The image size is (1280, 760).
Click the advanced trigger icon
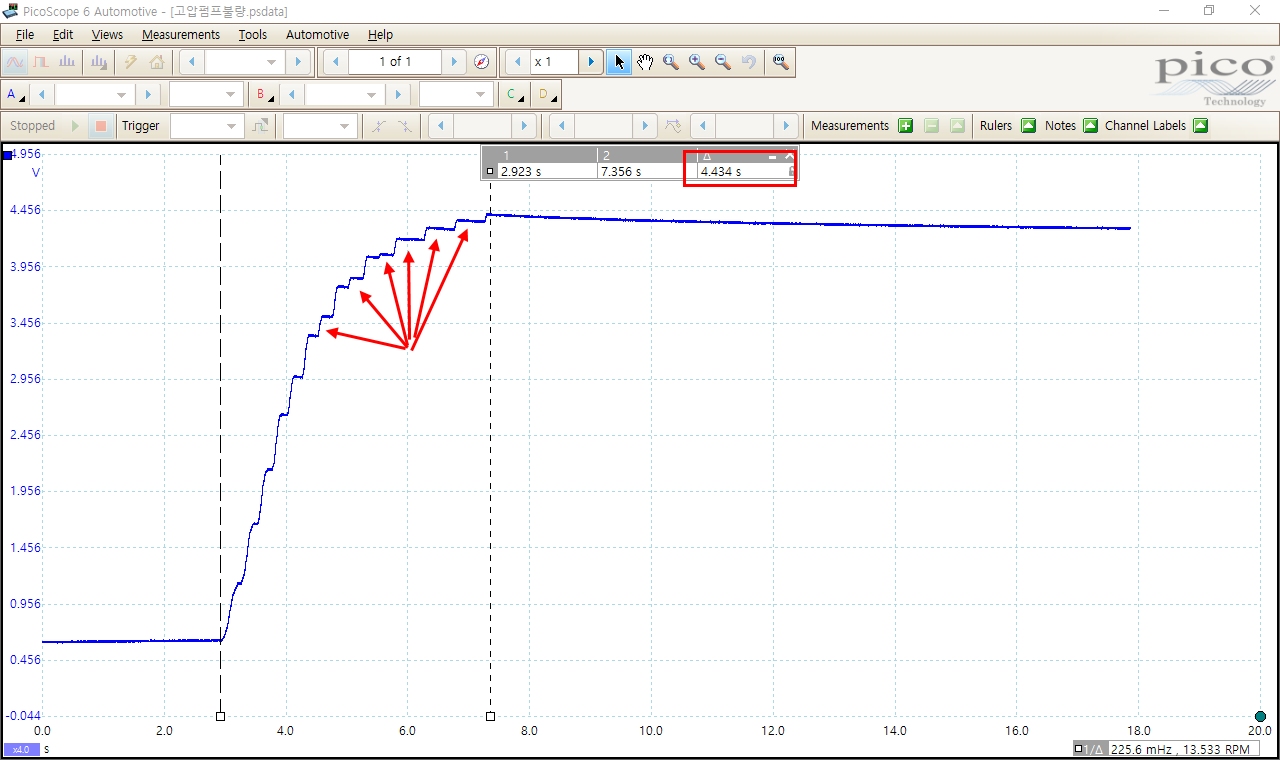(260, 126)
